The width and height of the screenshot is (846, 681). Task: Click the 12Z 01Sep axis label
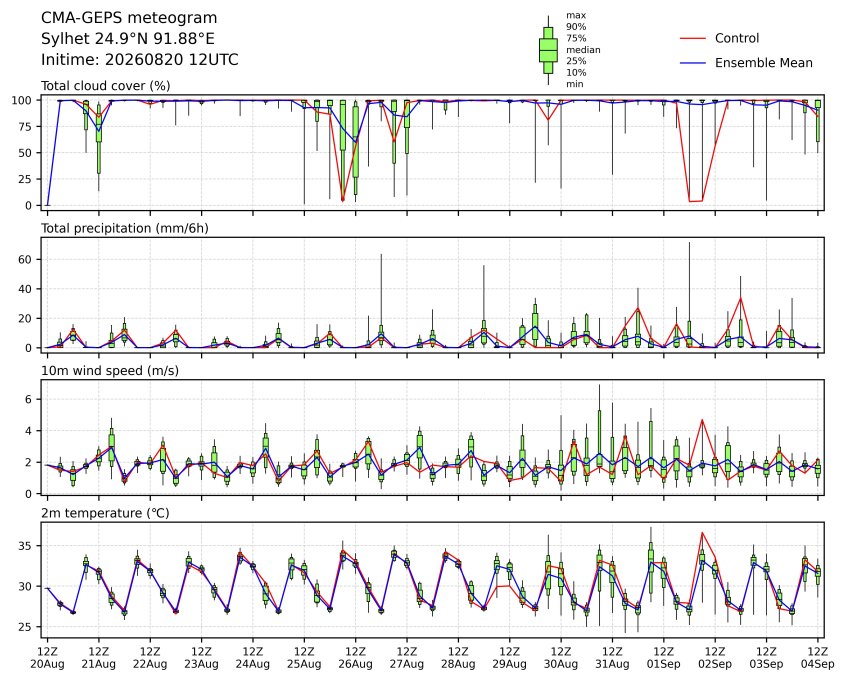pos(664,658)
